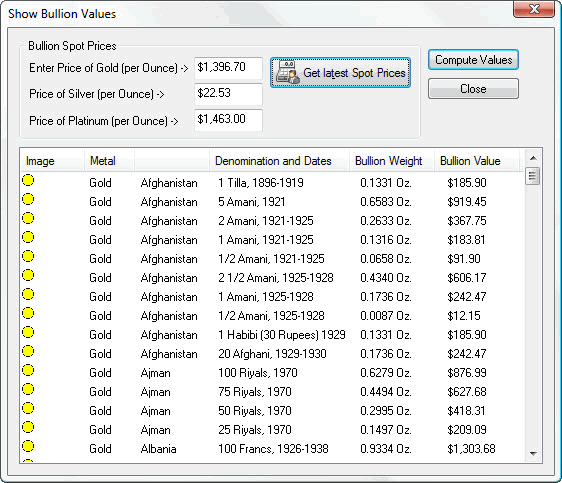Click gold coin icon for 5 Amani row
The height and width of the screenshot is (483, 562).
[x=28, y=199]
